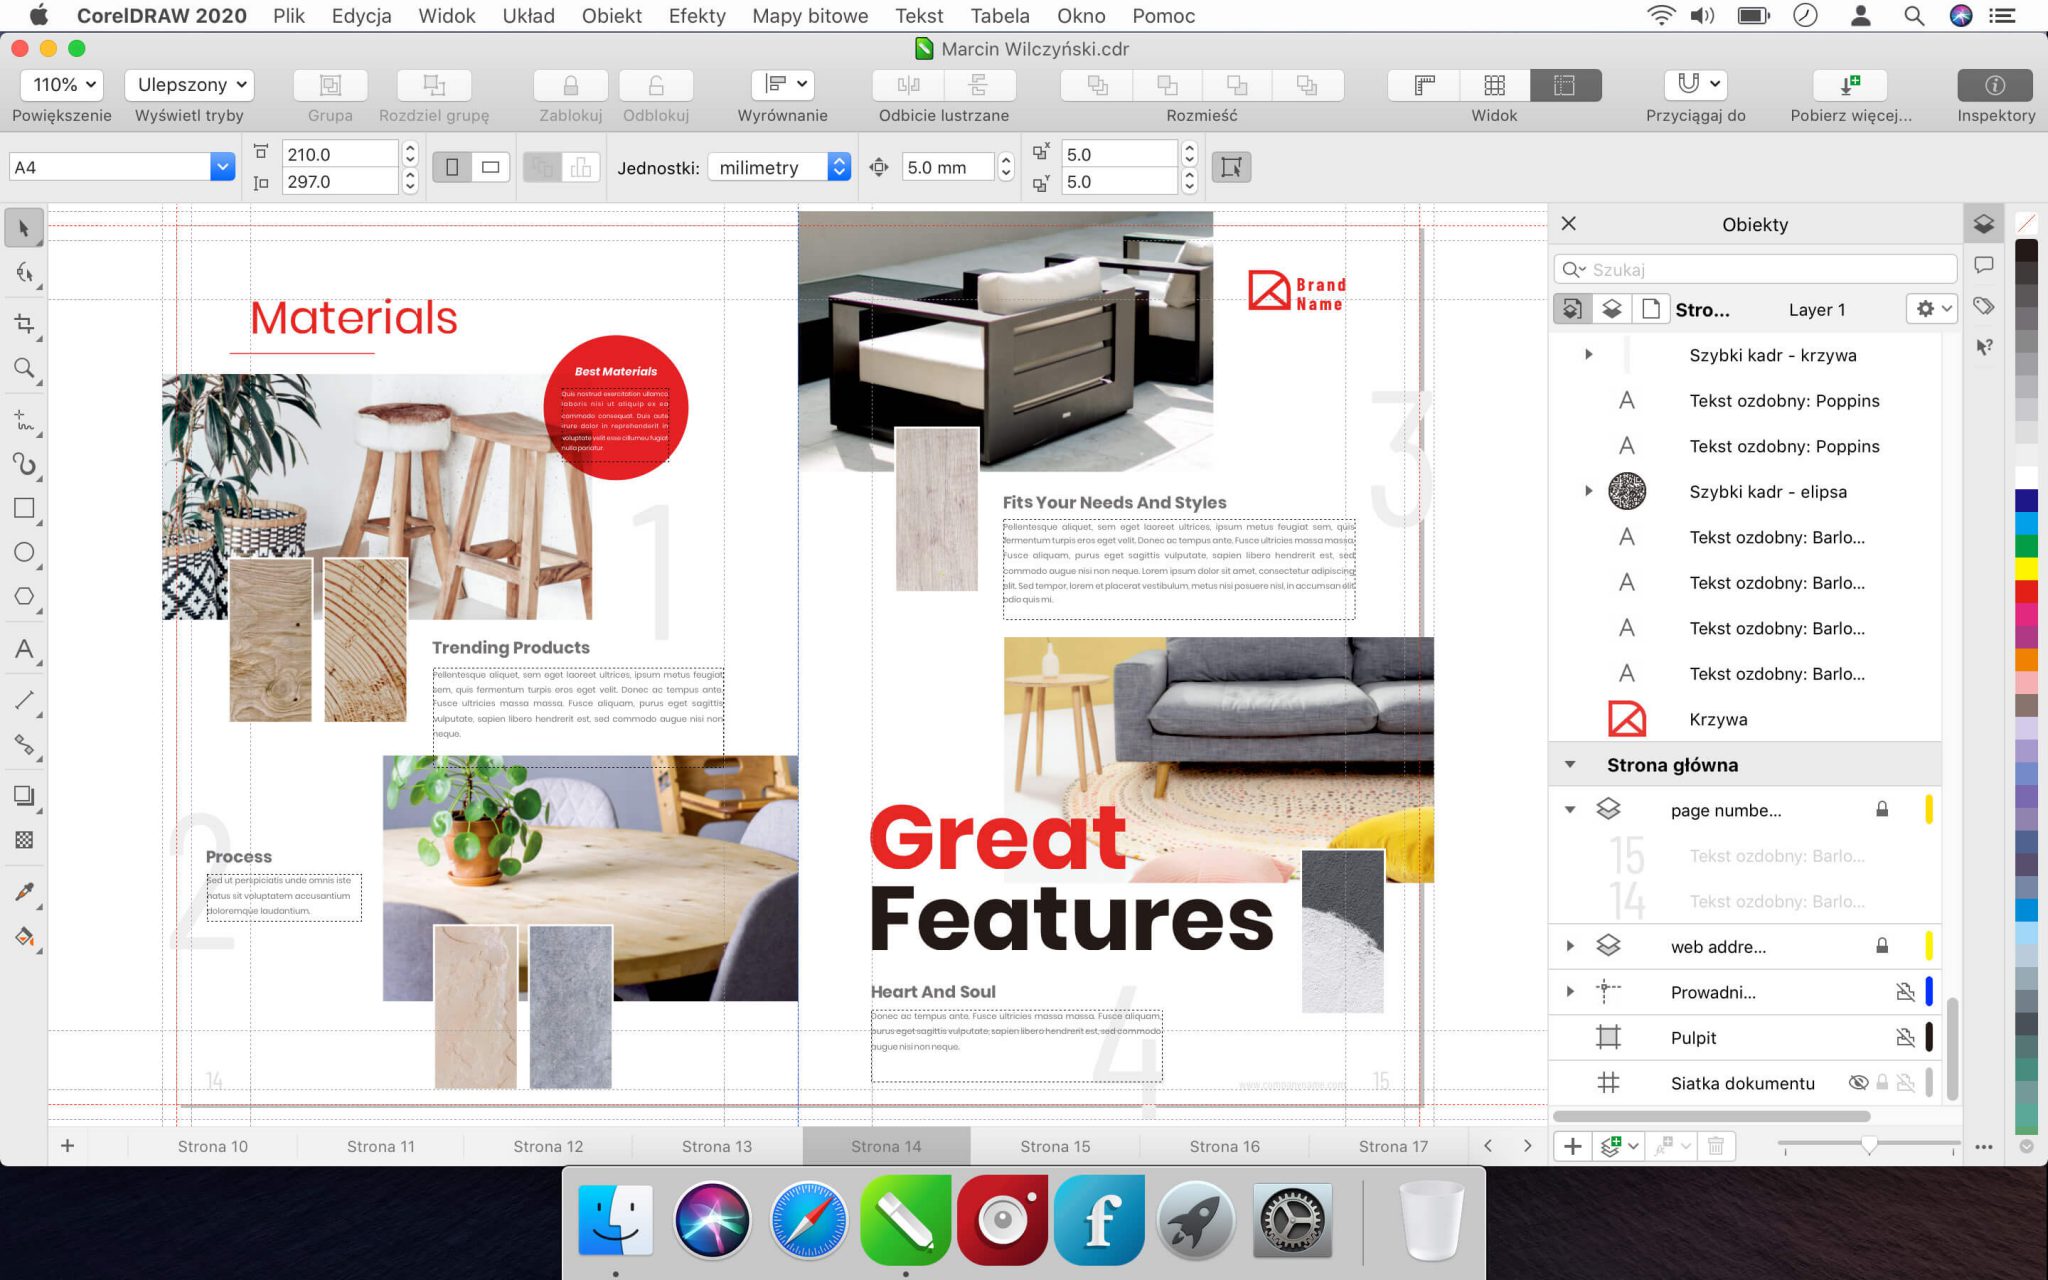2048x1280 pixels.
Task: Select the Pick tool
Action: coord(24,227)
